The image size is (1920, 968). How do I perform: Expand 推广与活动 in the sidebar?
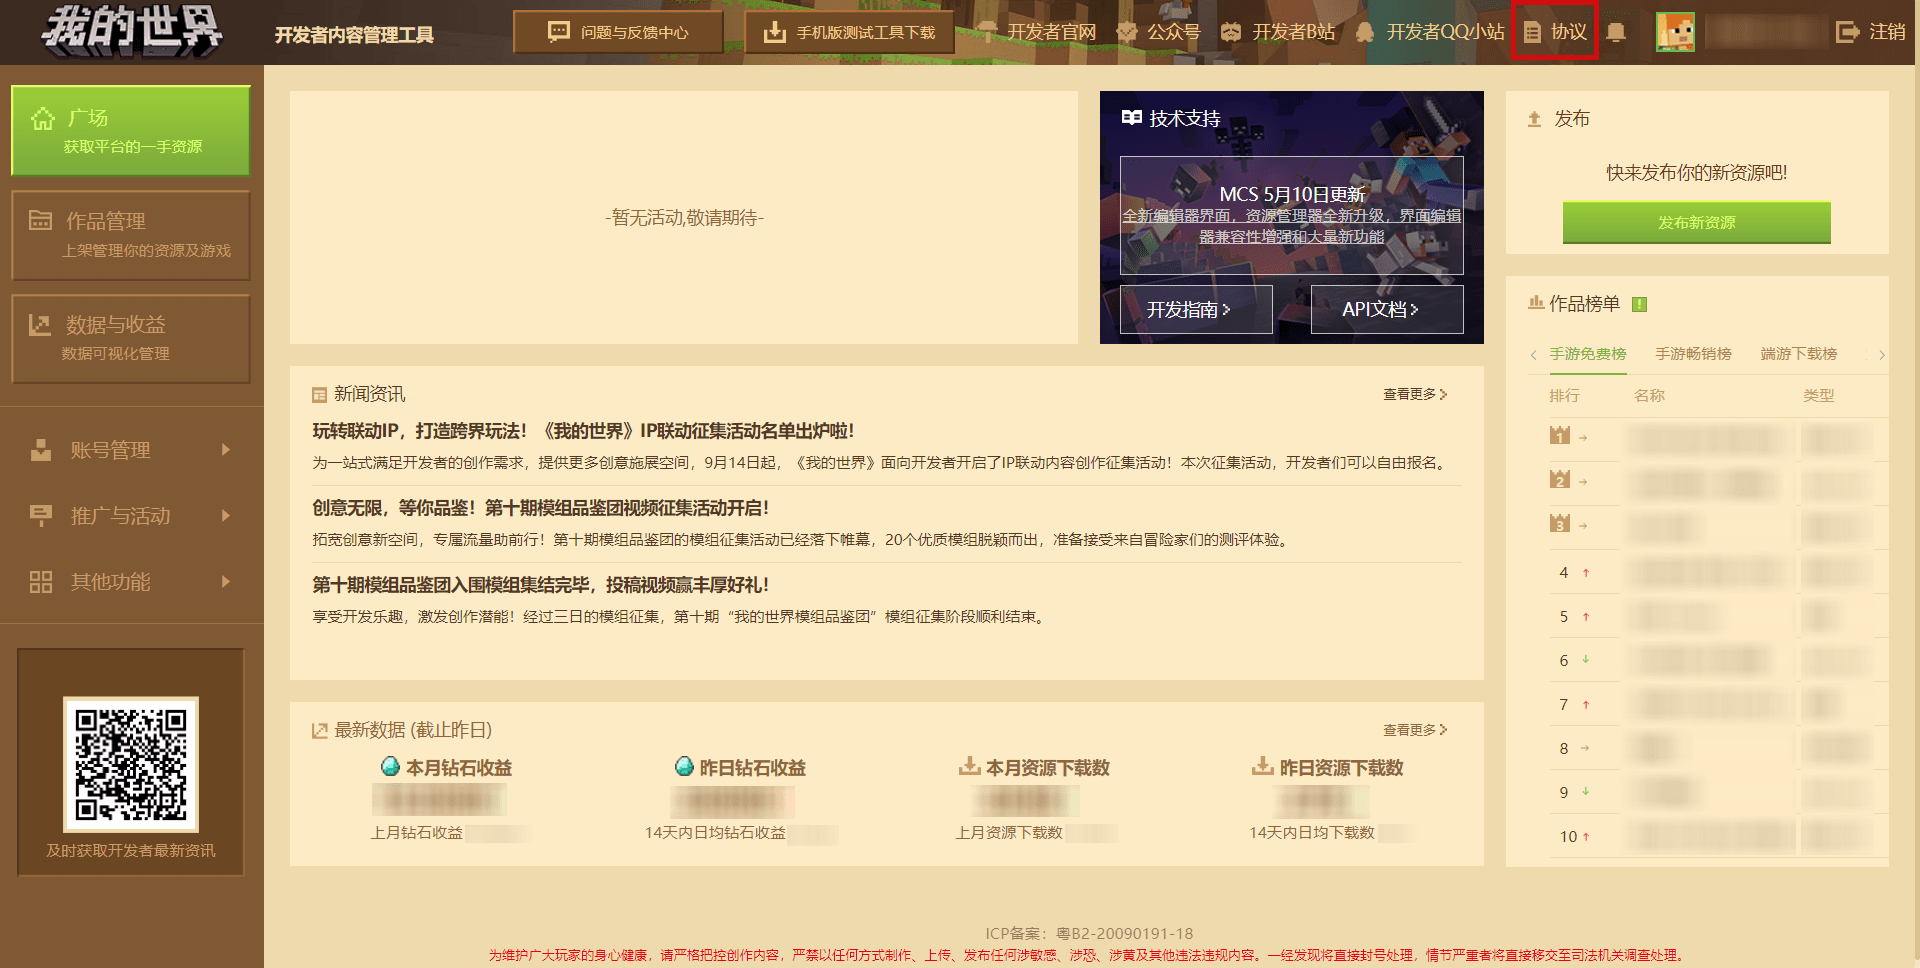(131, 516)
